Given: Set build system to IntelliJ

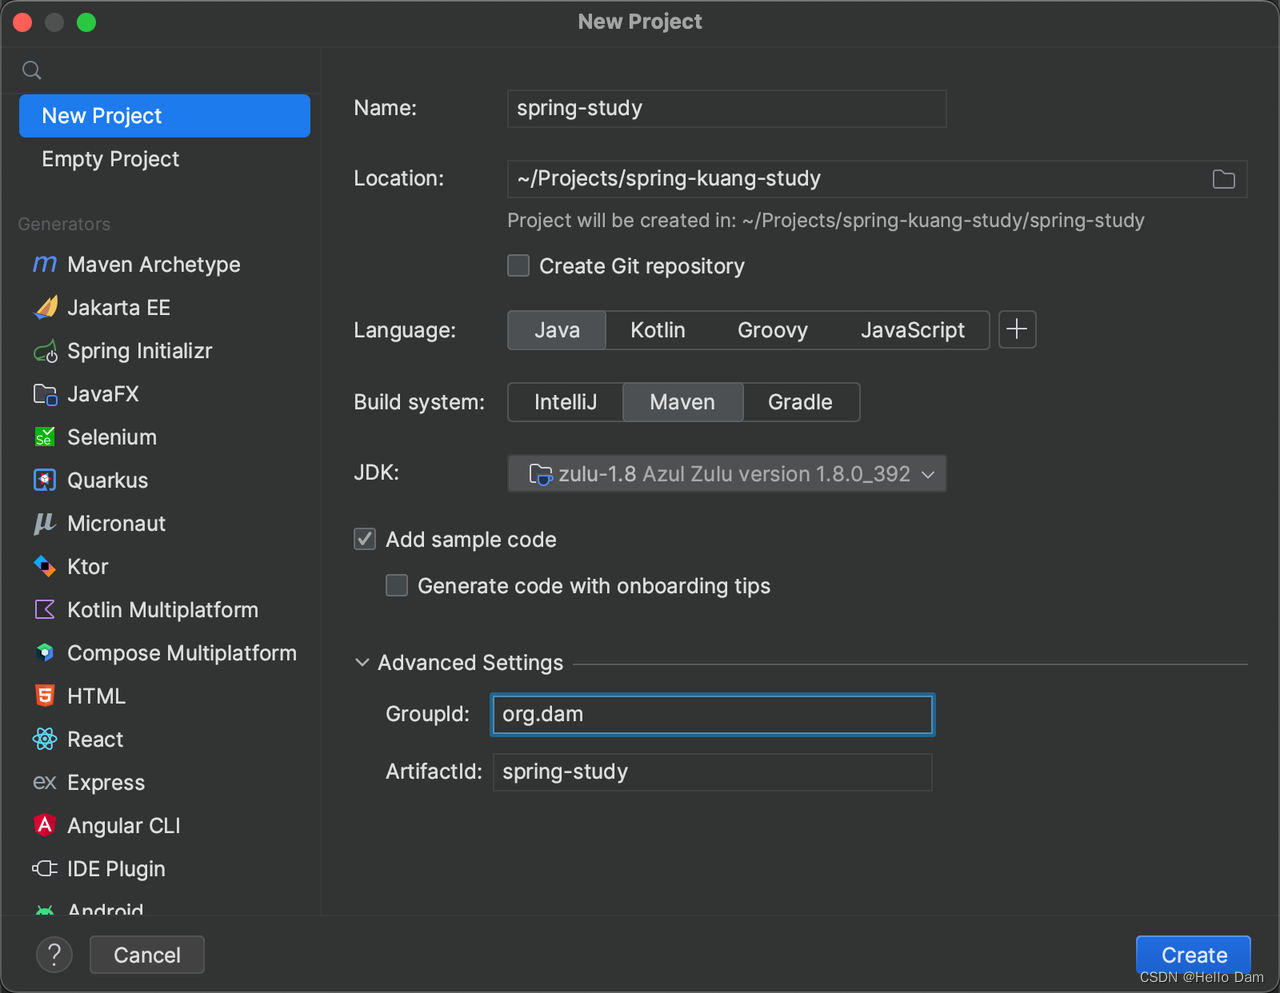Looking at the screenshot, I should 565,402.
